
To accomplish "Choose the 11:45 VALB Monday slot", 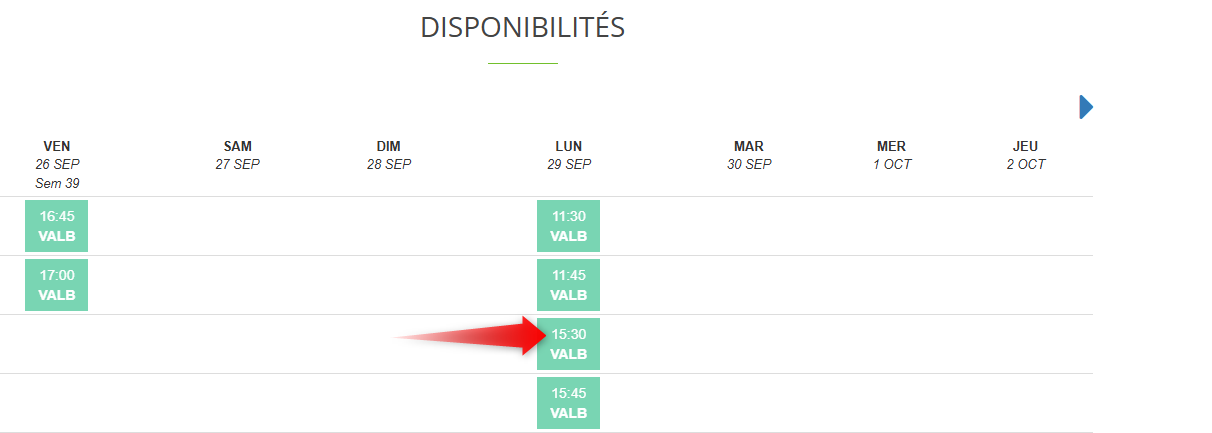I will pos(568,285).
